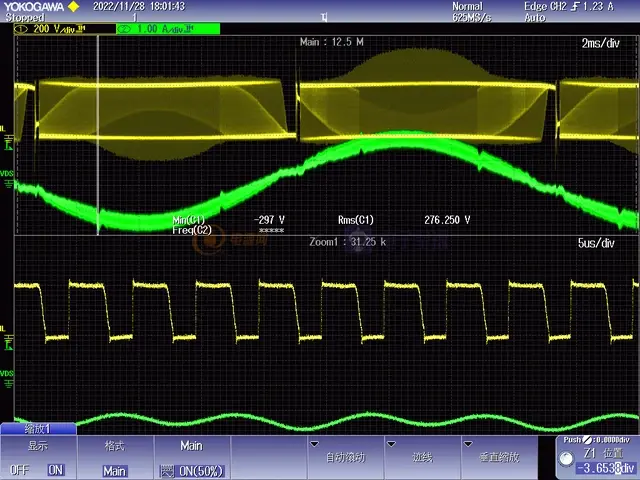Click the -297 V measurement value
Screen dimensions: 640x480
[269, 220]
